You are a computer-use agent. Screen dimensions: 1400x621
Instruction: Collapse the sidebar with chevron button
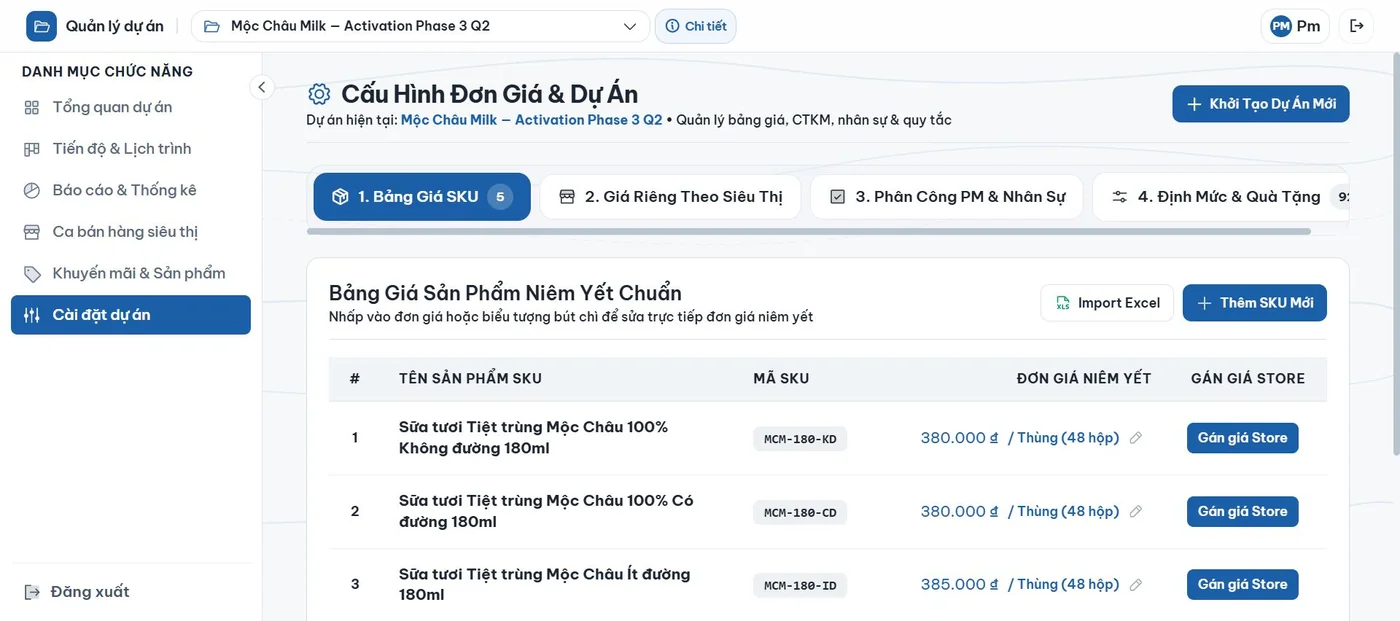click(261, 87)
